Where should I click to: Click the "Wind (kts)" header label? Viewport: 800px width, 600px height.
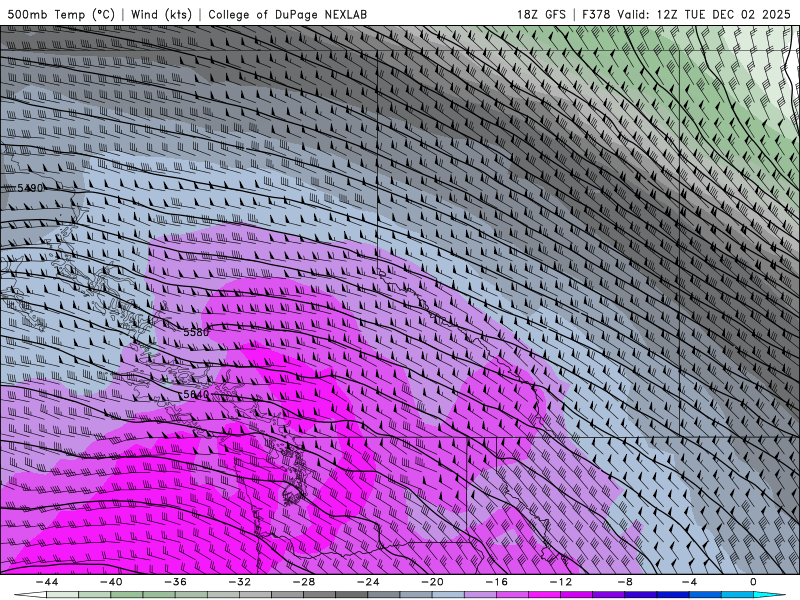coord(161,14)
